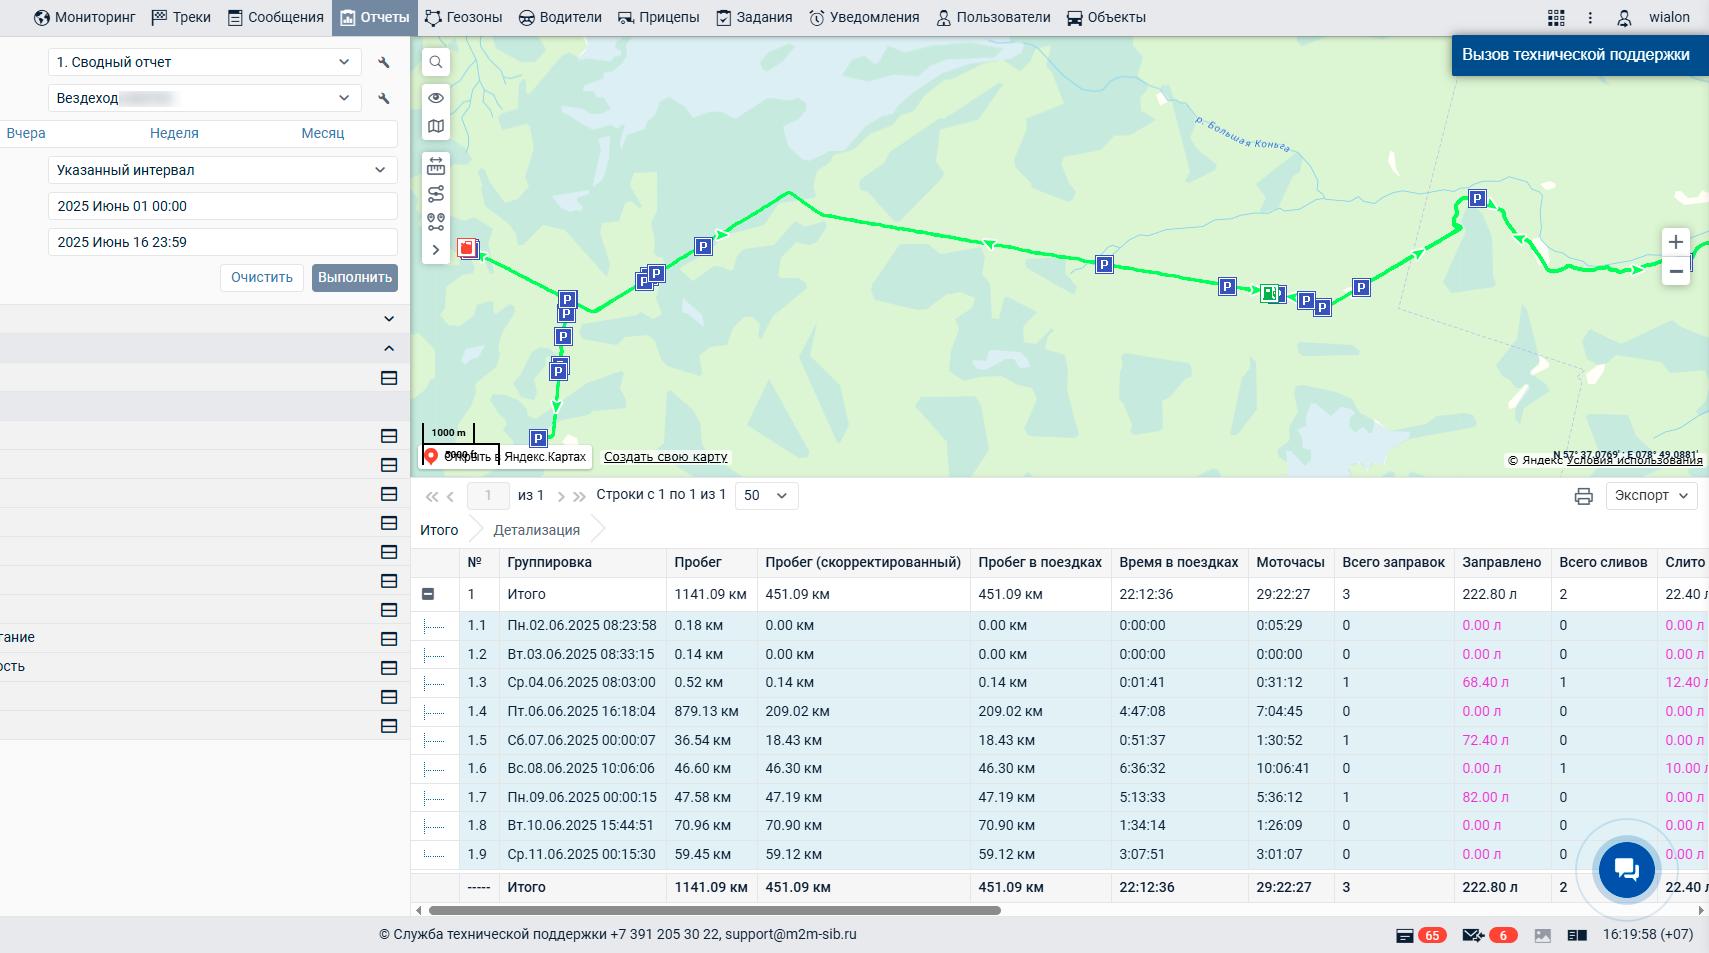Open the Экспорт dropdown
The image size is (1709, 953).
[x=1651, y=496]
